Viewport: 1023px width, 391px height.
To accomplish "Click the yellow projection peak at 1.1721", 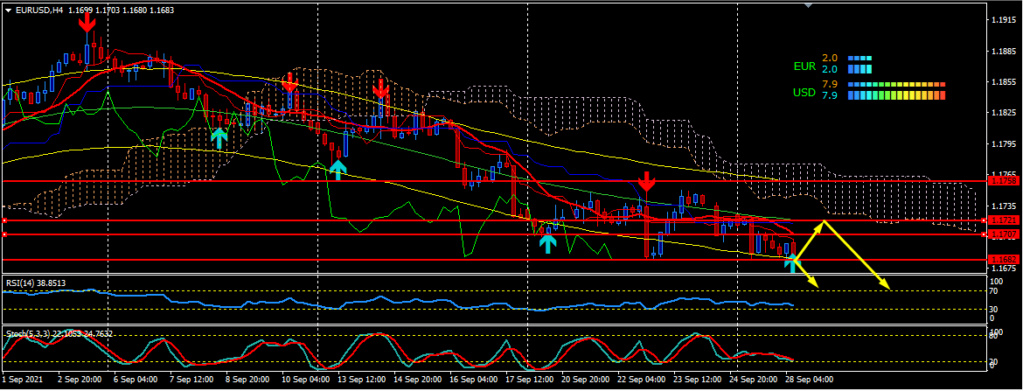I will point(824,221).
